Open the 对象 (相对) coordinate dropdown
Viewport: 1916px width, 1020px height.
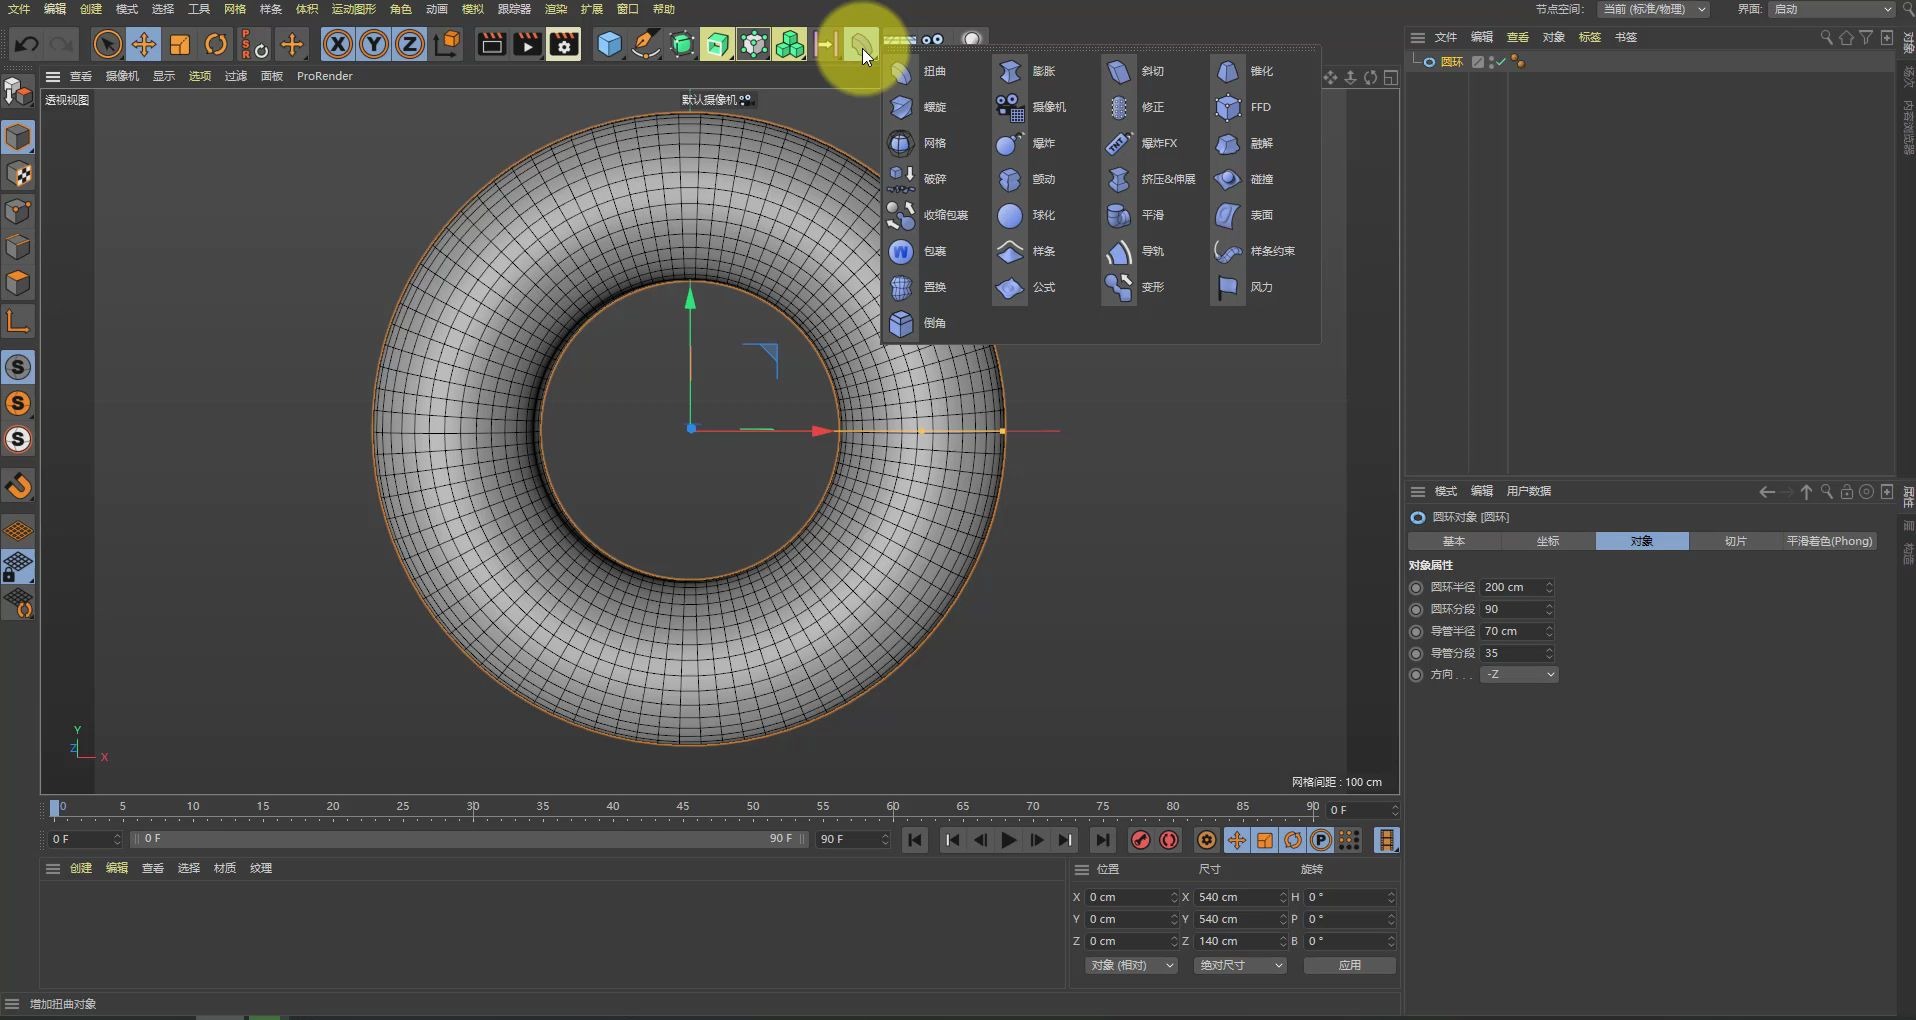[x=1130, y=966]
